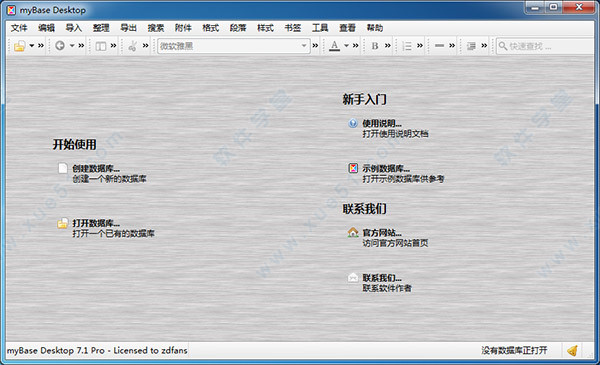This screenshot has height=365, width=600.
Task: Open the font name combo box 微软雅黑
Action: coord(233,46)
